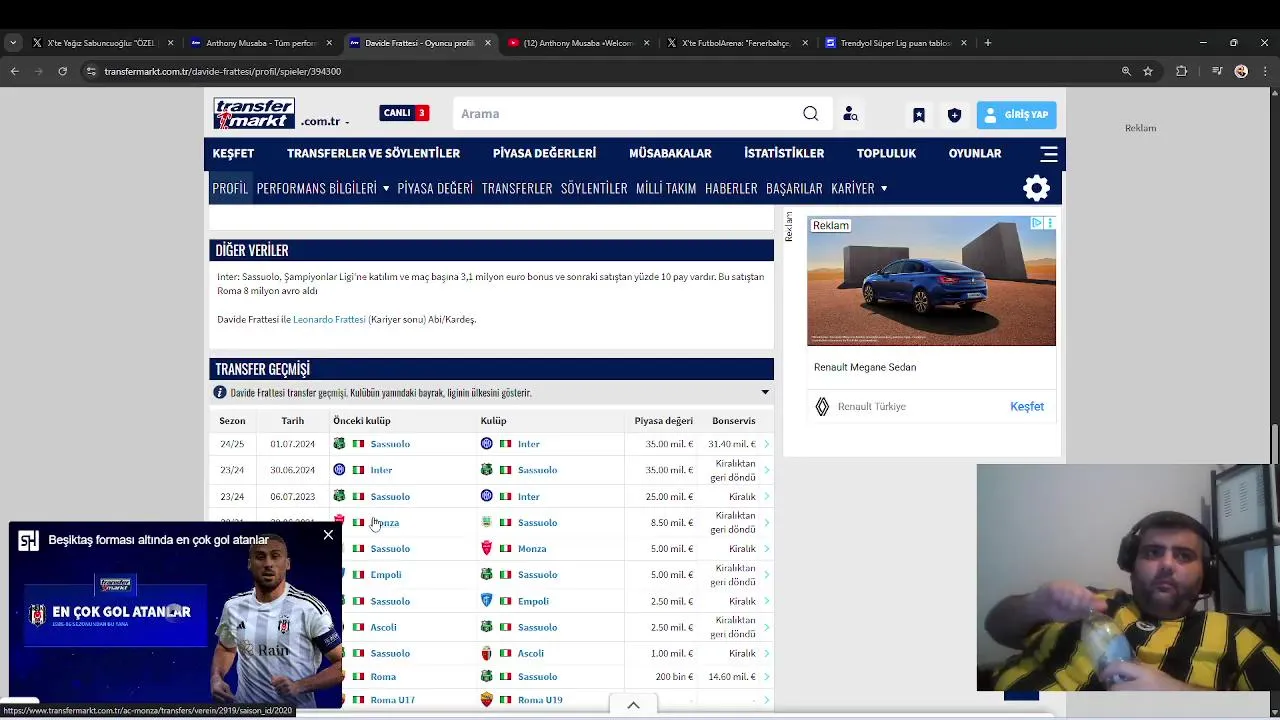Expand the Kariyer dropdown
Viewport: 1280px width, 720px height.
coord(884,188)
